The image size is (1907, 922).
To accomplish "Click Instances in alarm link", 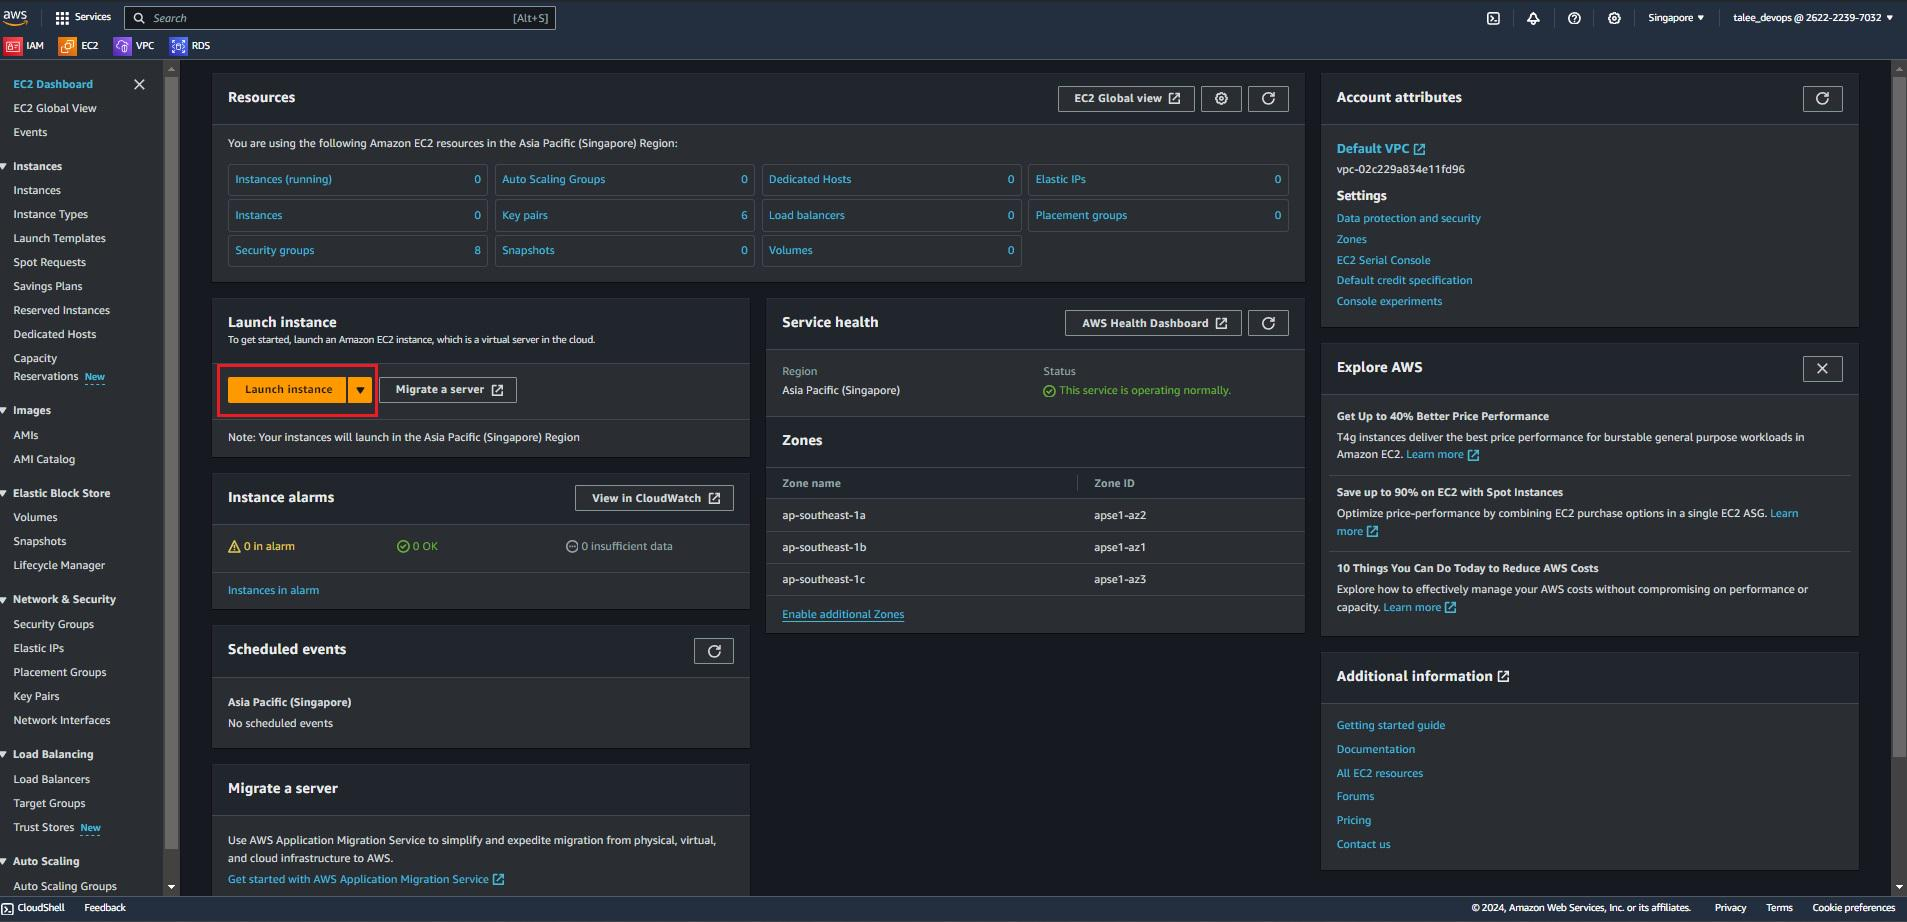I will (273, 591).
